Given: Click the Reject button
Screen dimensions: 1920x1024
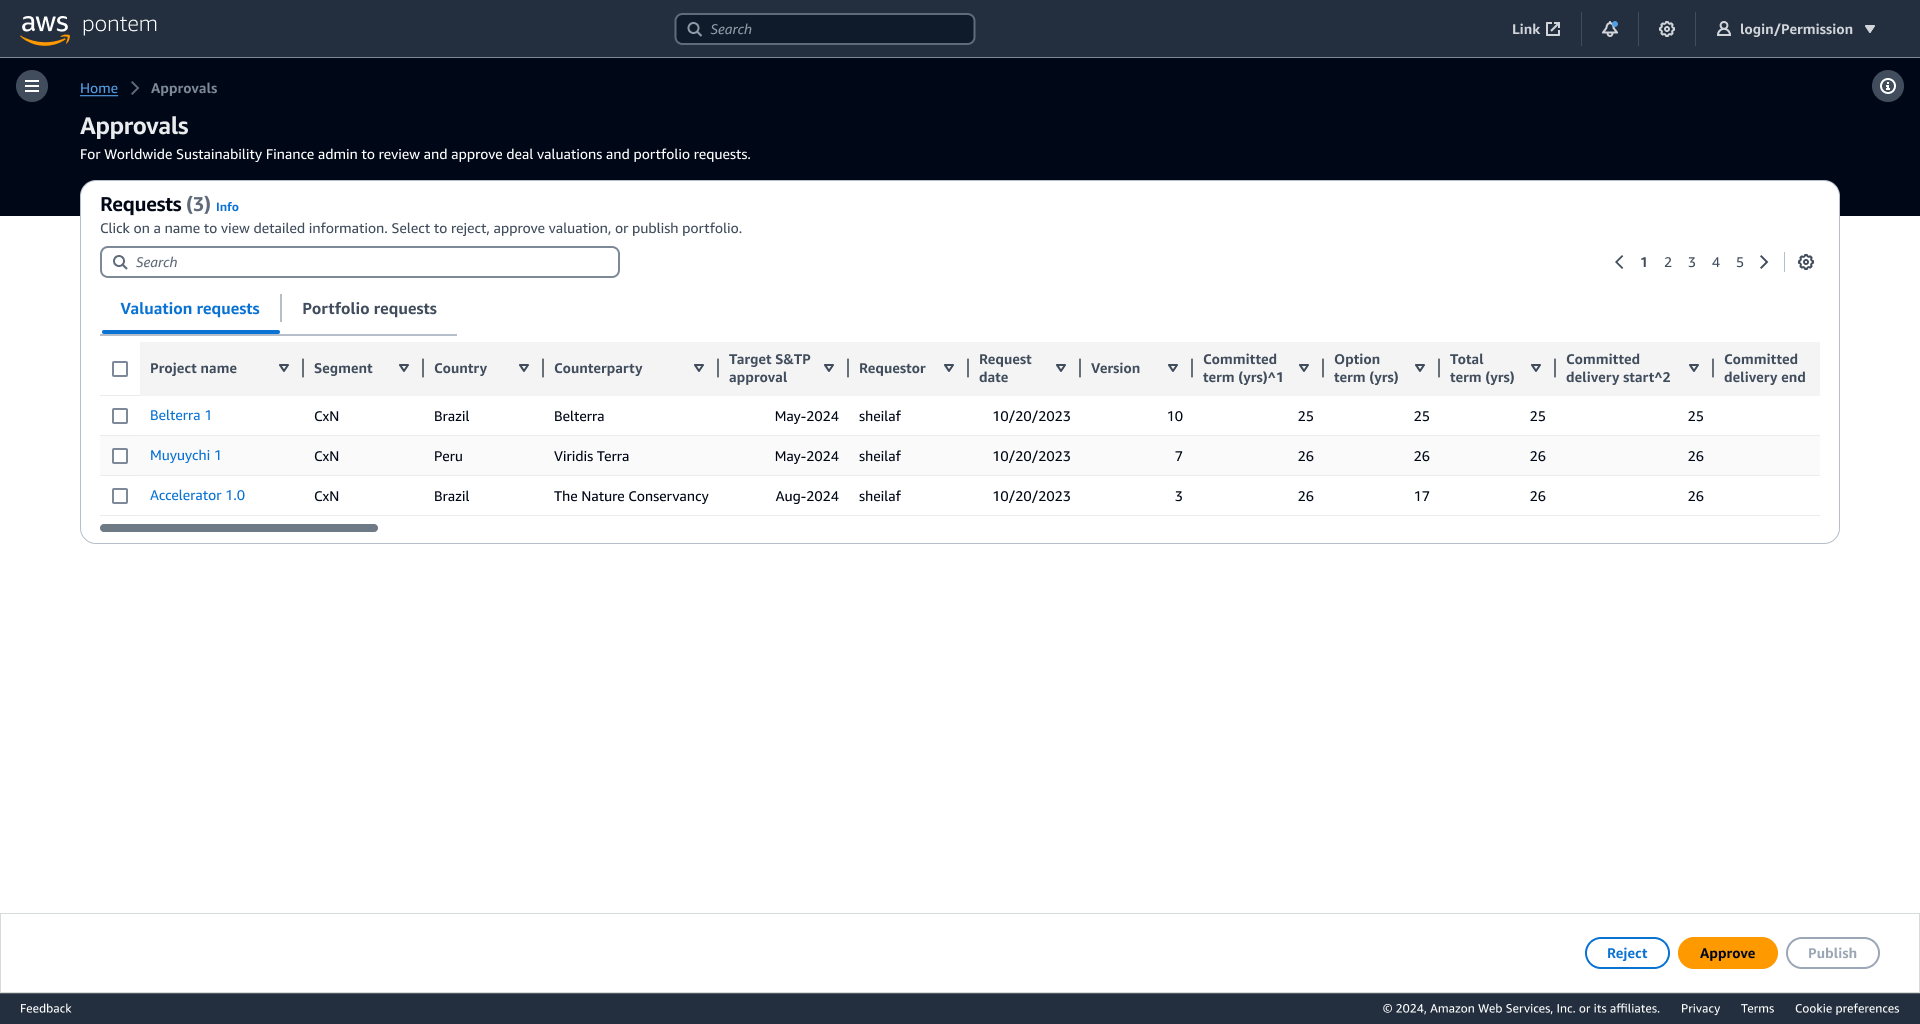Looking at the screenshot, I should tap(1627, 953).
